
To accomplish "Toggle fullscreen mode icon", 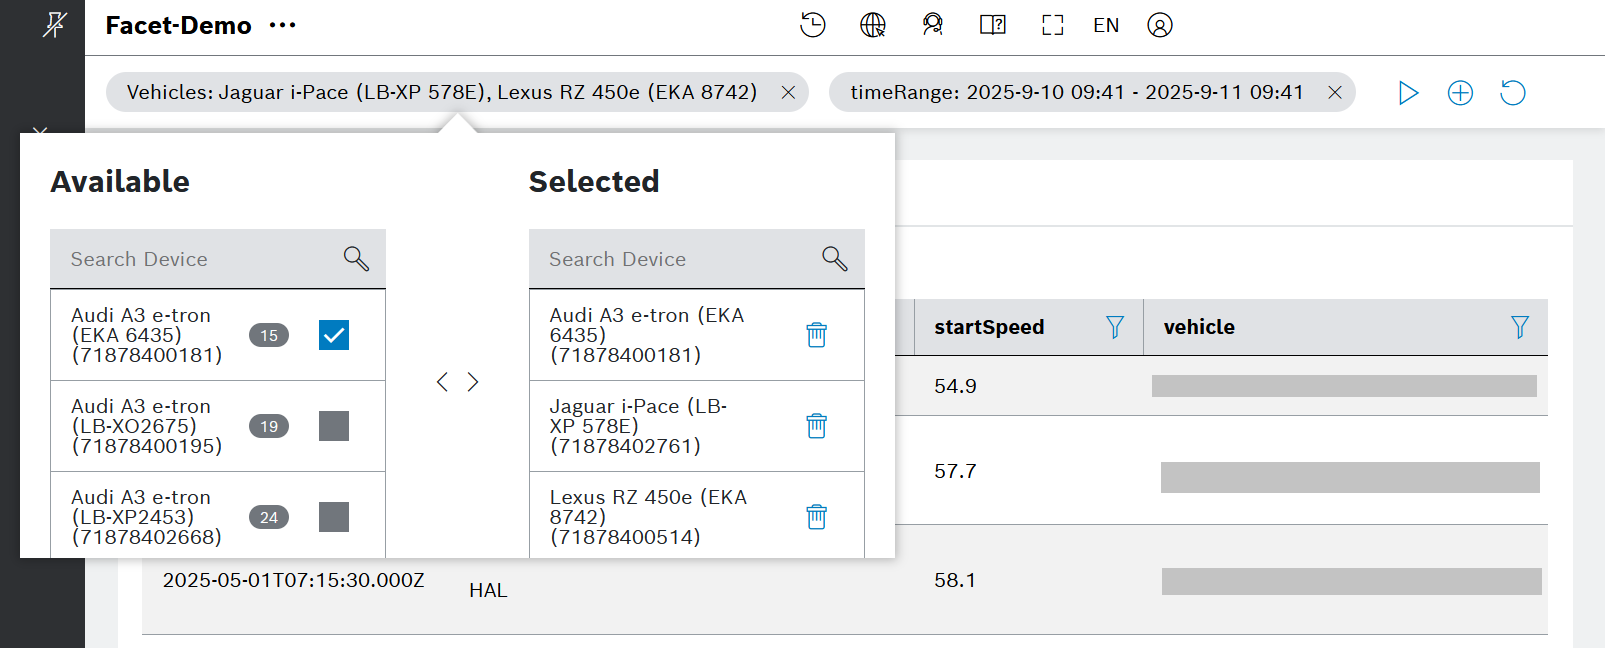I will coord(1052,25).
